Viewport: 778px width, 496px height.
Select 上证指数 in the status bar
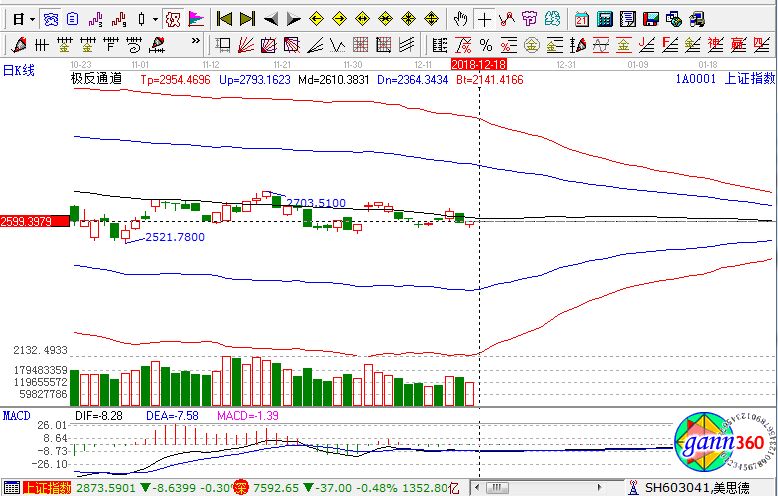47,488
